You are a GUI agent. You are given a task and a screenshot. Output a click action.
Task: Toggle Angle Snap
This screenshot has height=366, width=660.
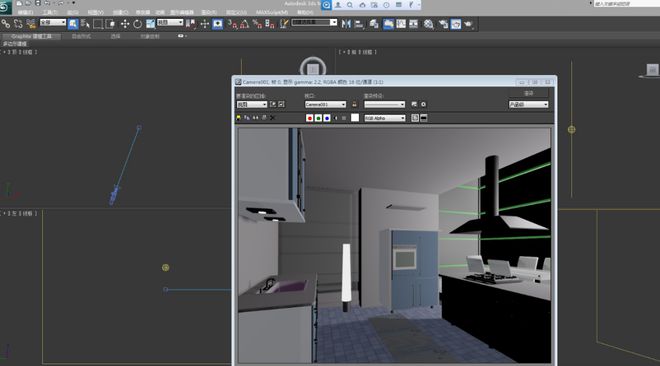point(245,24)
